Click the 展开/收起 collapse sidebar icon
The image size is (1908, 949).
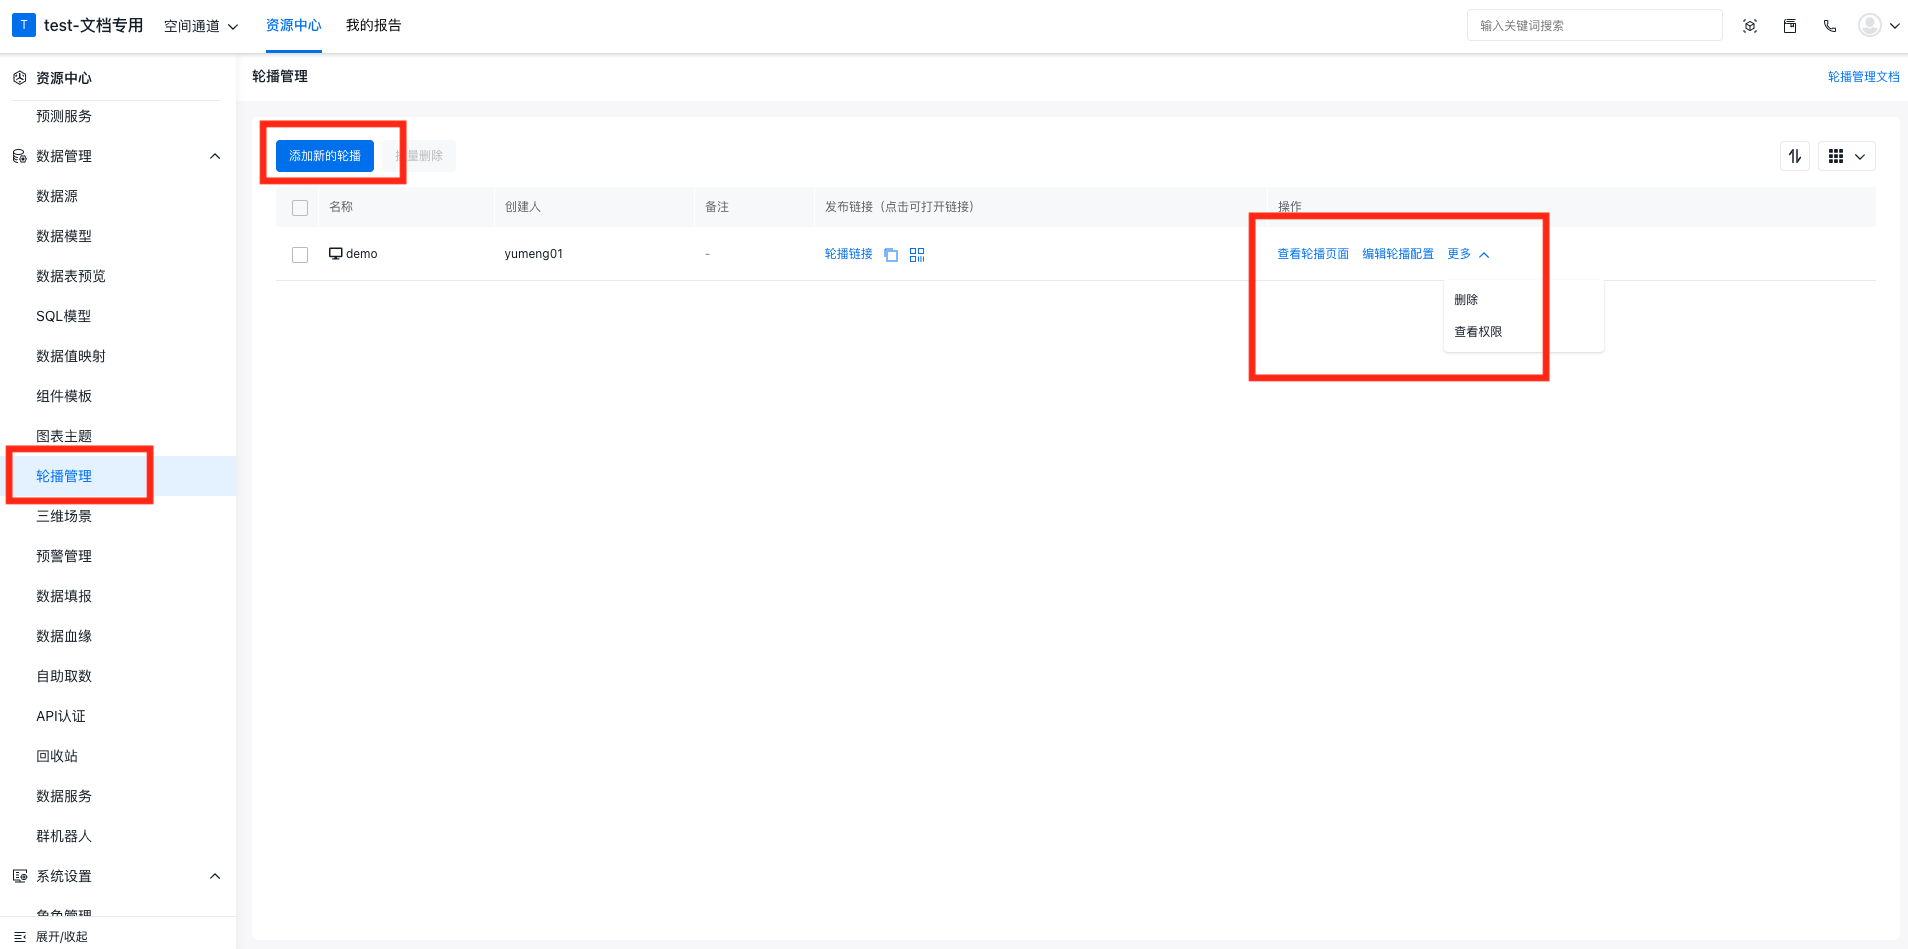pyautogui.click(x=19, y=937)
